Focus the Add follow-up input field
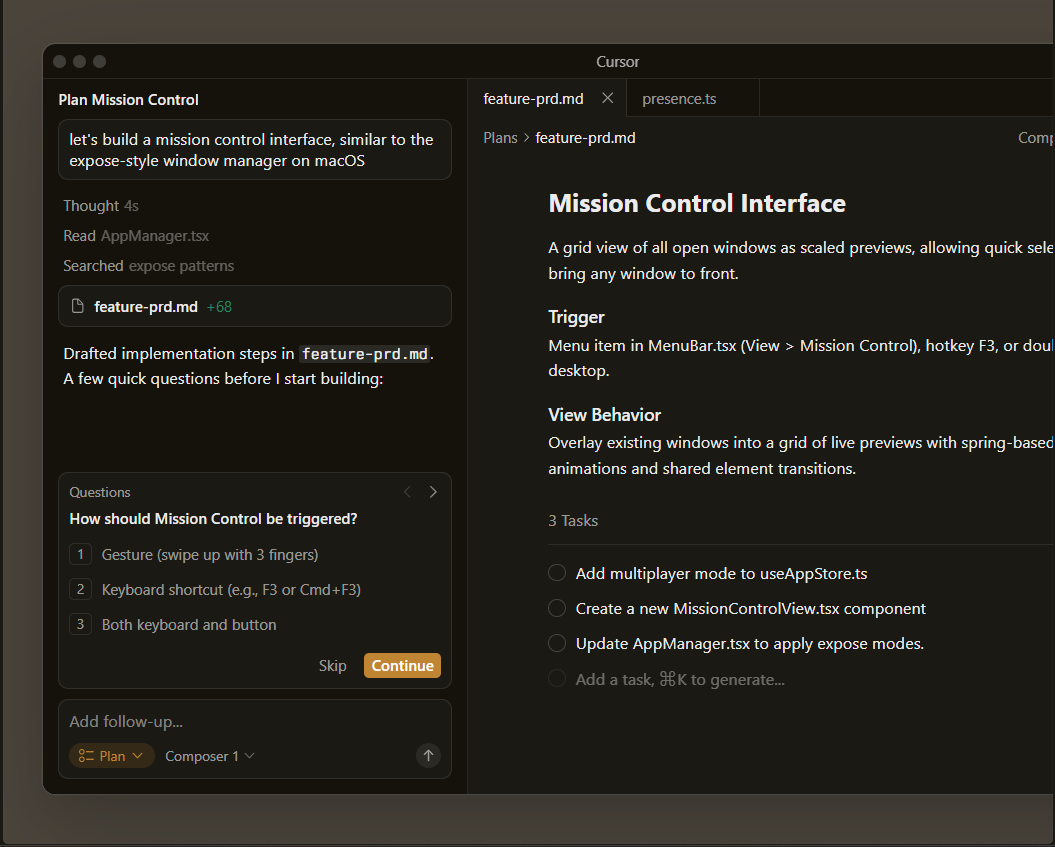Image resolution: width=1055 pixels, height=847 pixels. 240,721
